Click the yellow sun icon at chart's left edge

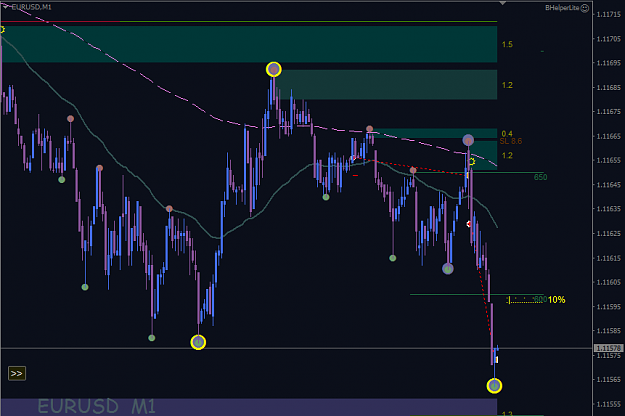click(2, 29)
